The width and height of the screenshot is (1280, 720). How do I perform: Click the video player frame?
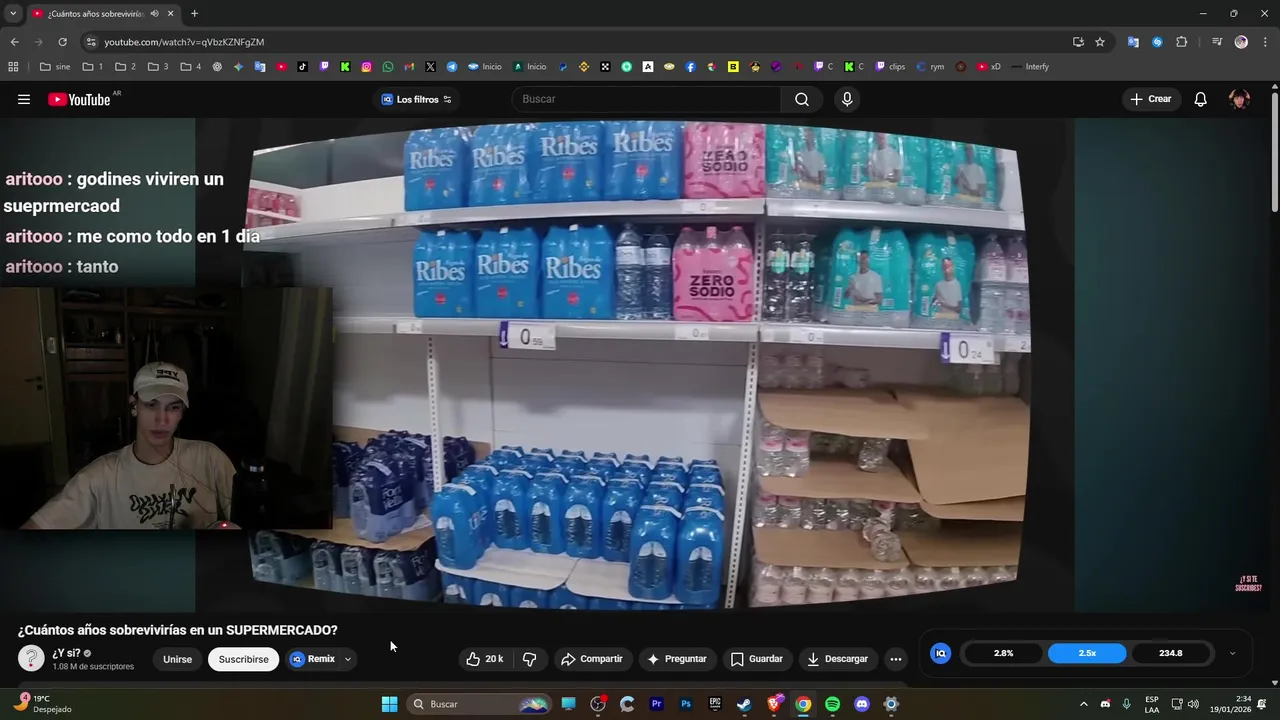click(635, 365)
